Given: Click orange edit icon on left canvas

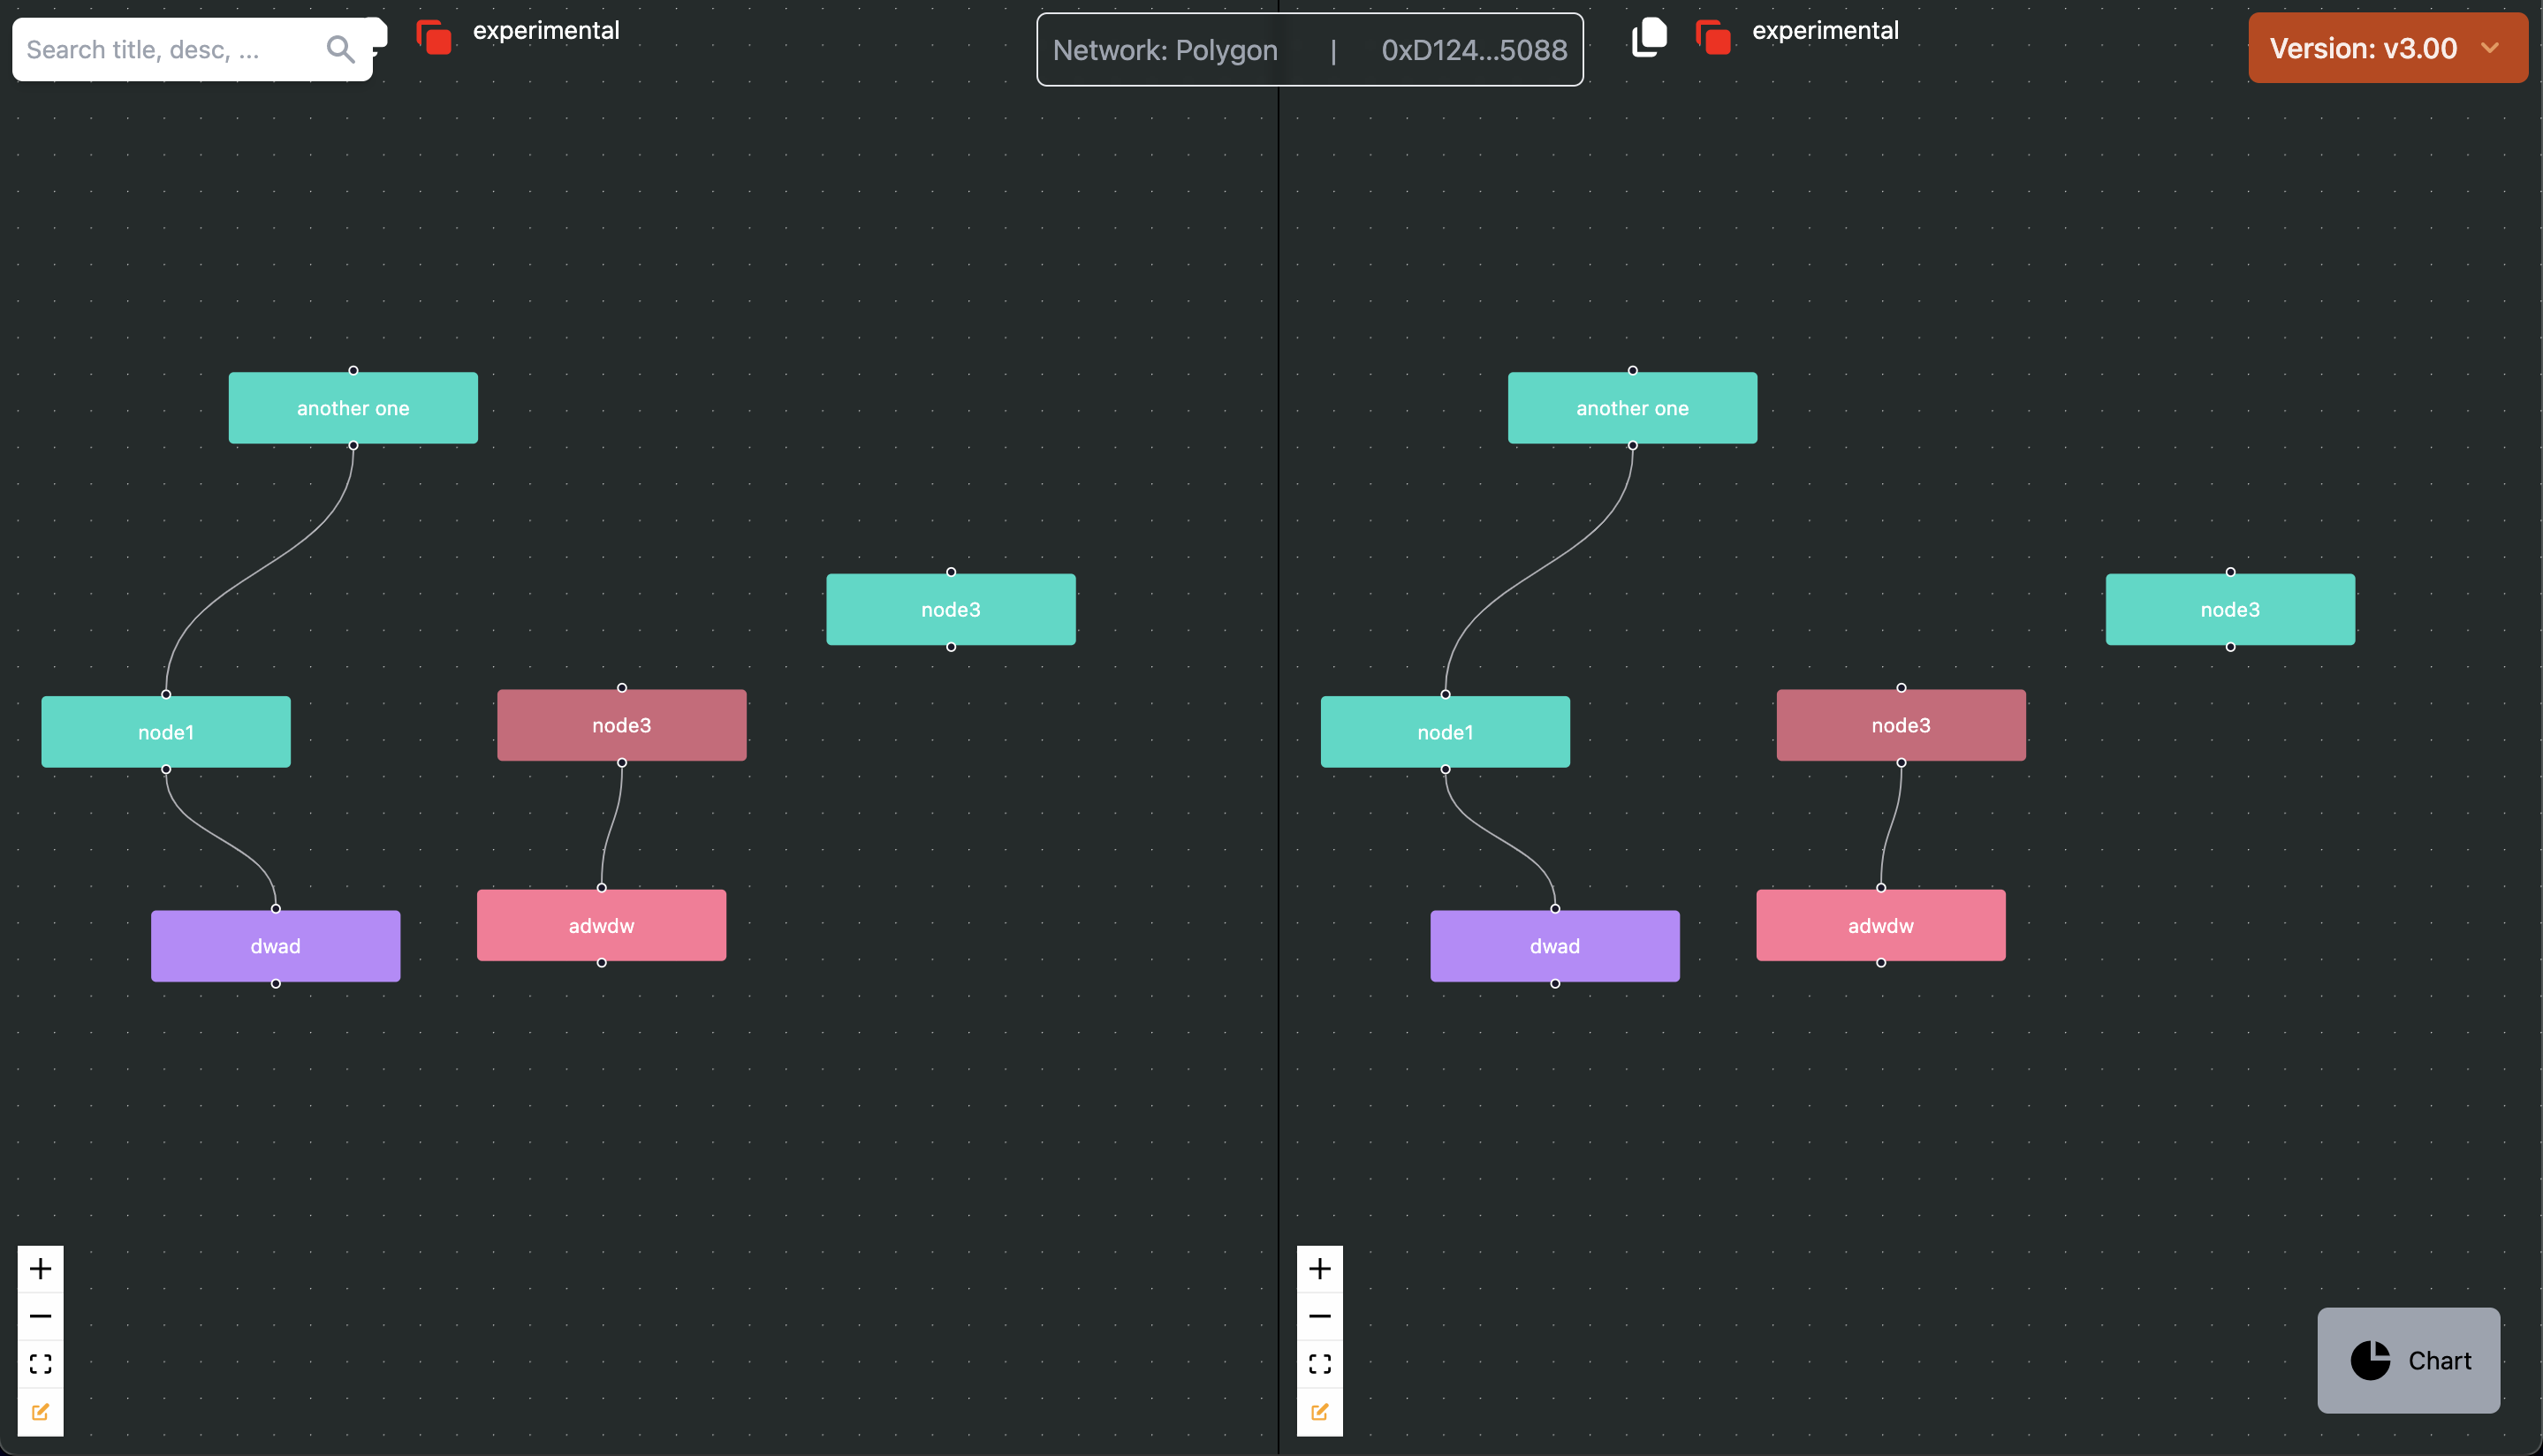Looking at the screenshot, I should click(x=40, y=1412).
